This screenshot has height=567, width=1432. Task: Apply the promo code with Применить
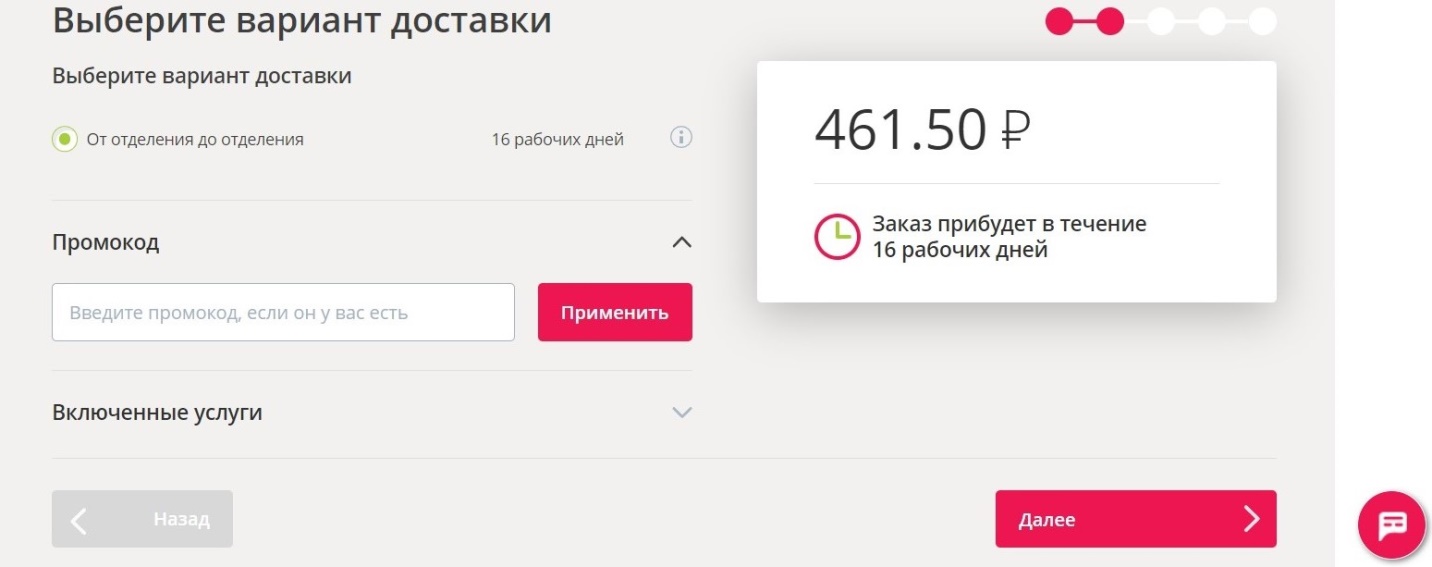615,312
